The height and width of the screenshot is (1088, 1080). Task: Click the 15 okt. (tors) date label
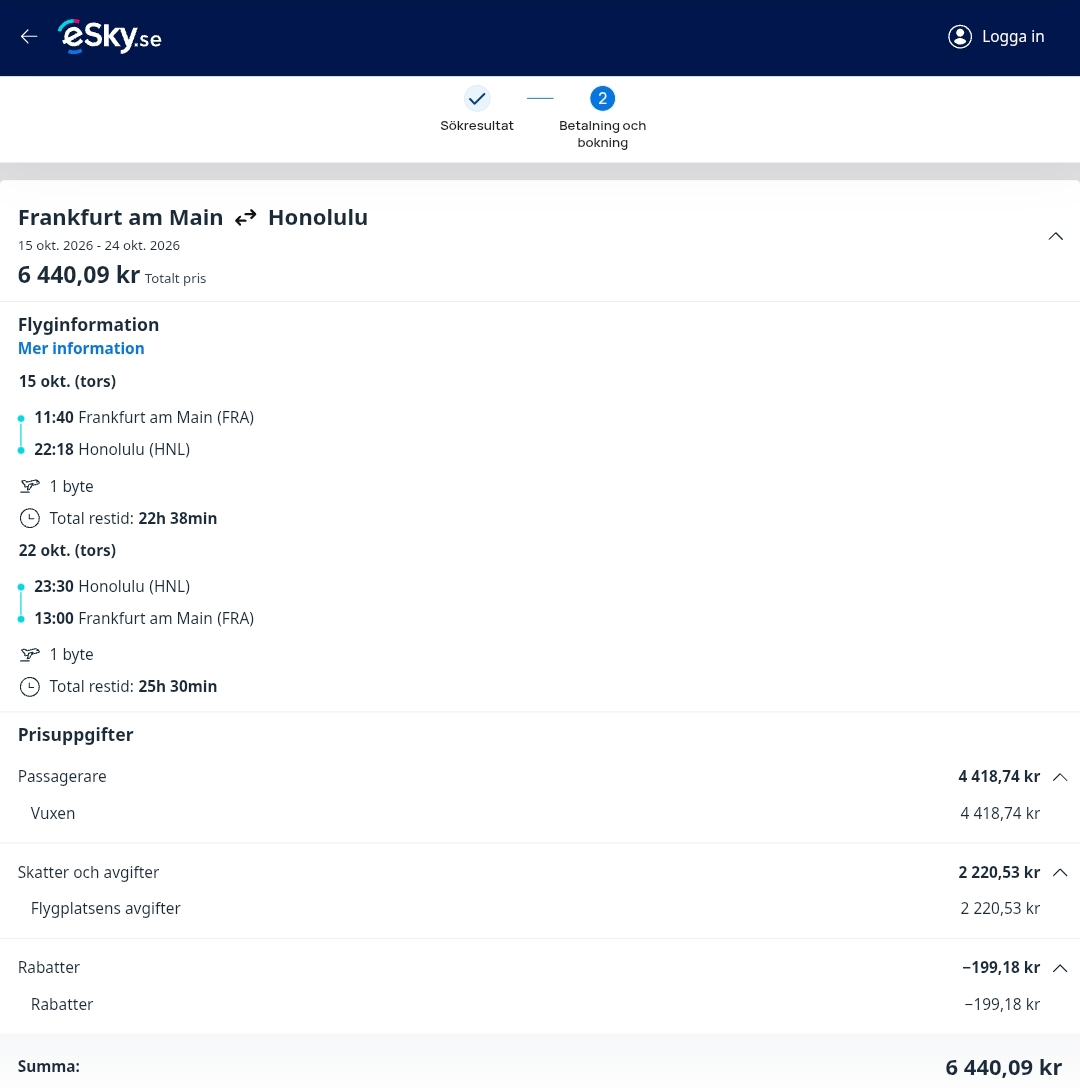click(x=67, y=382)
